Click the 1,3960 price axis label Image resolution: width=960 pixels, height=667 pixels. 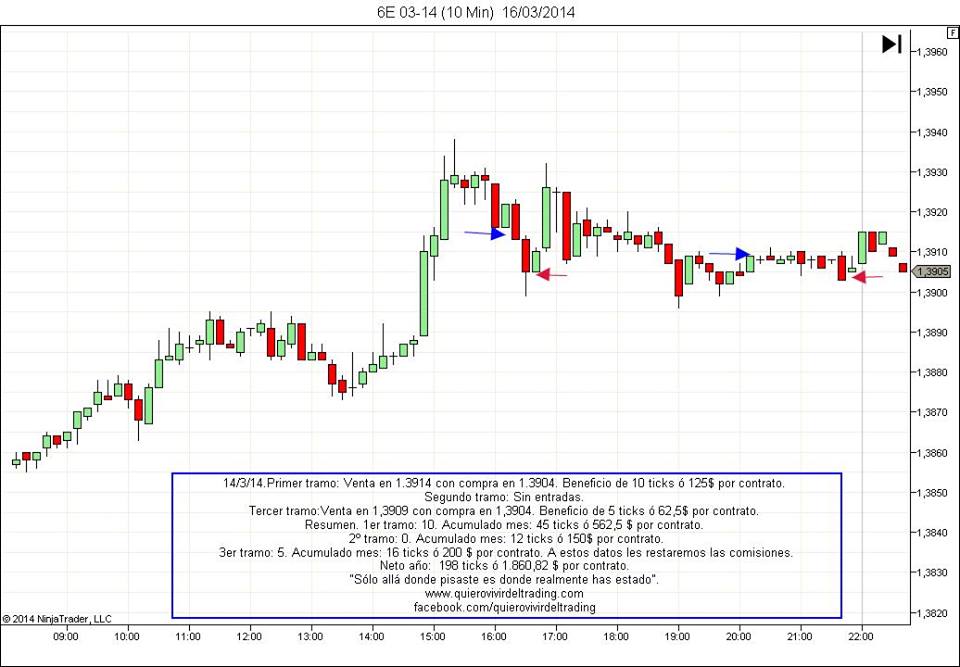932,51
